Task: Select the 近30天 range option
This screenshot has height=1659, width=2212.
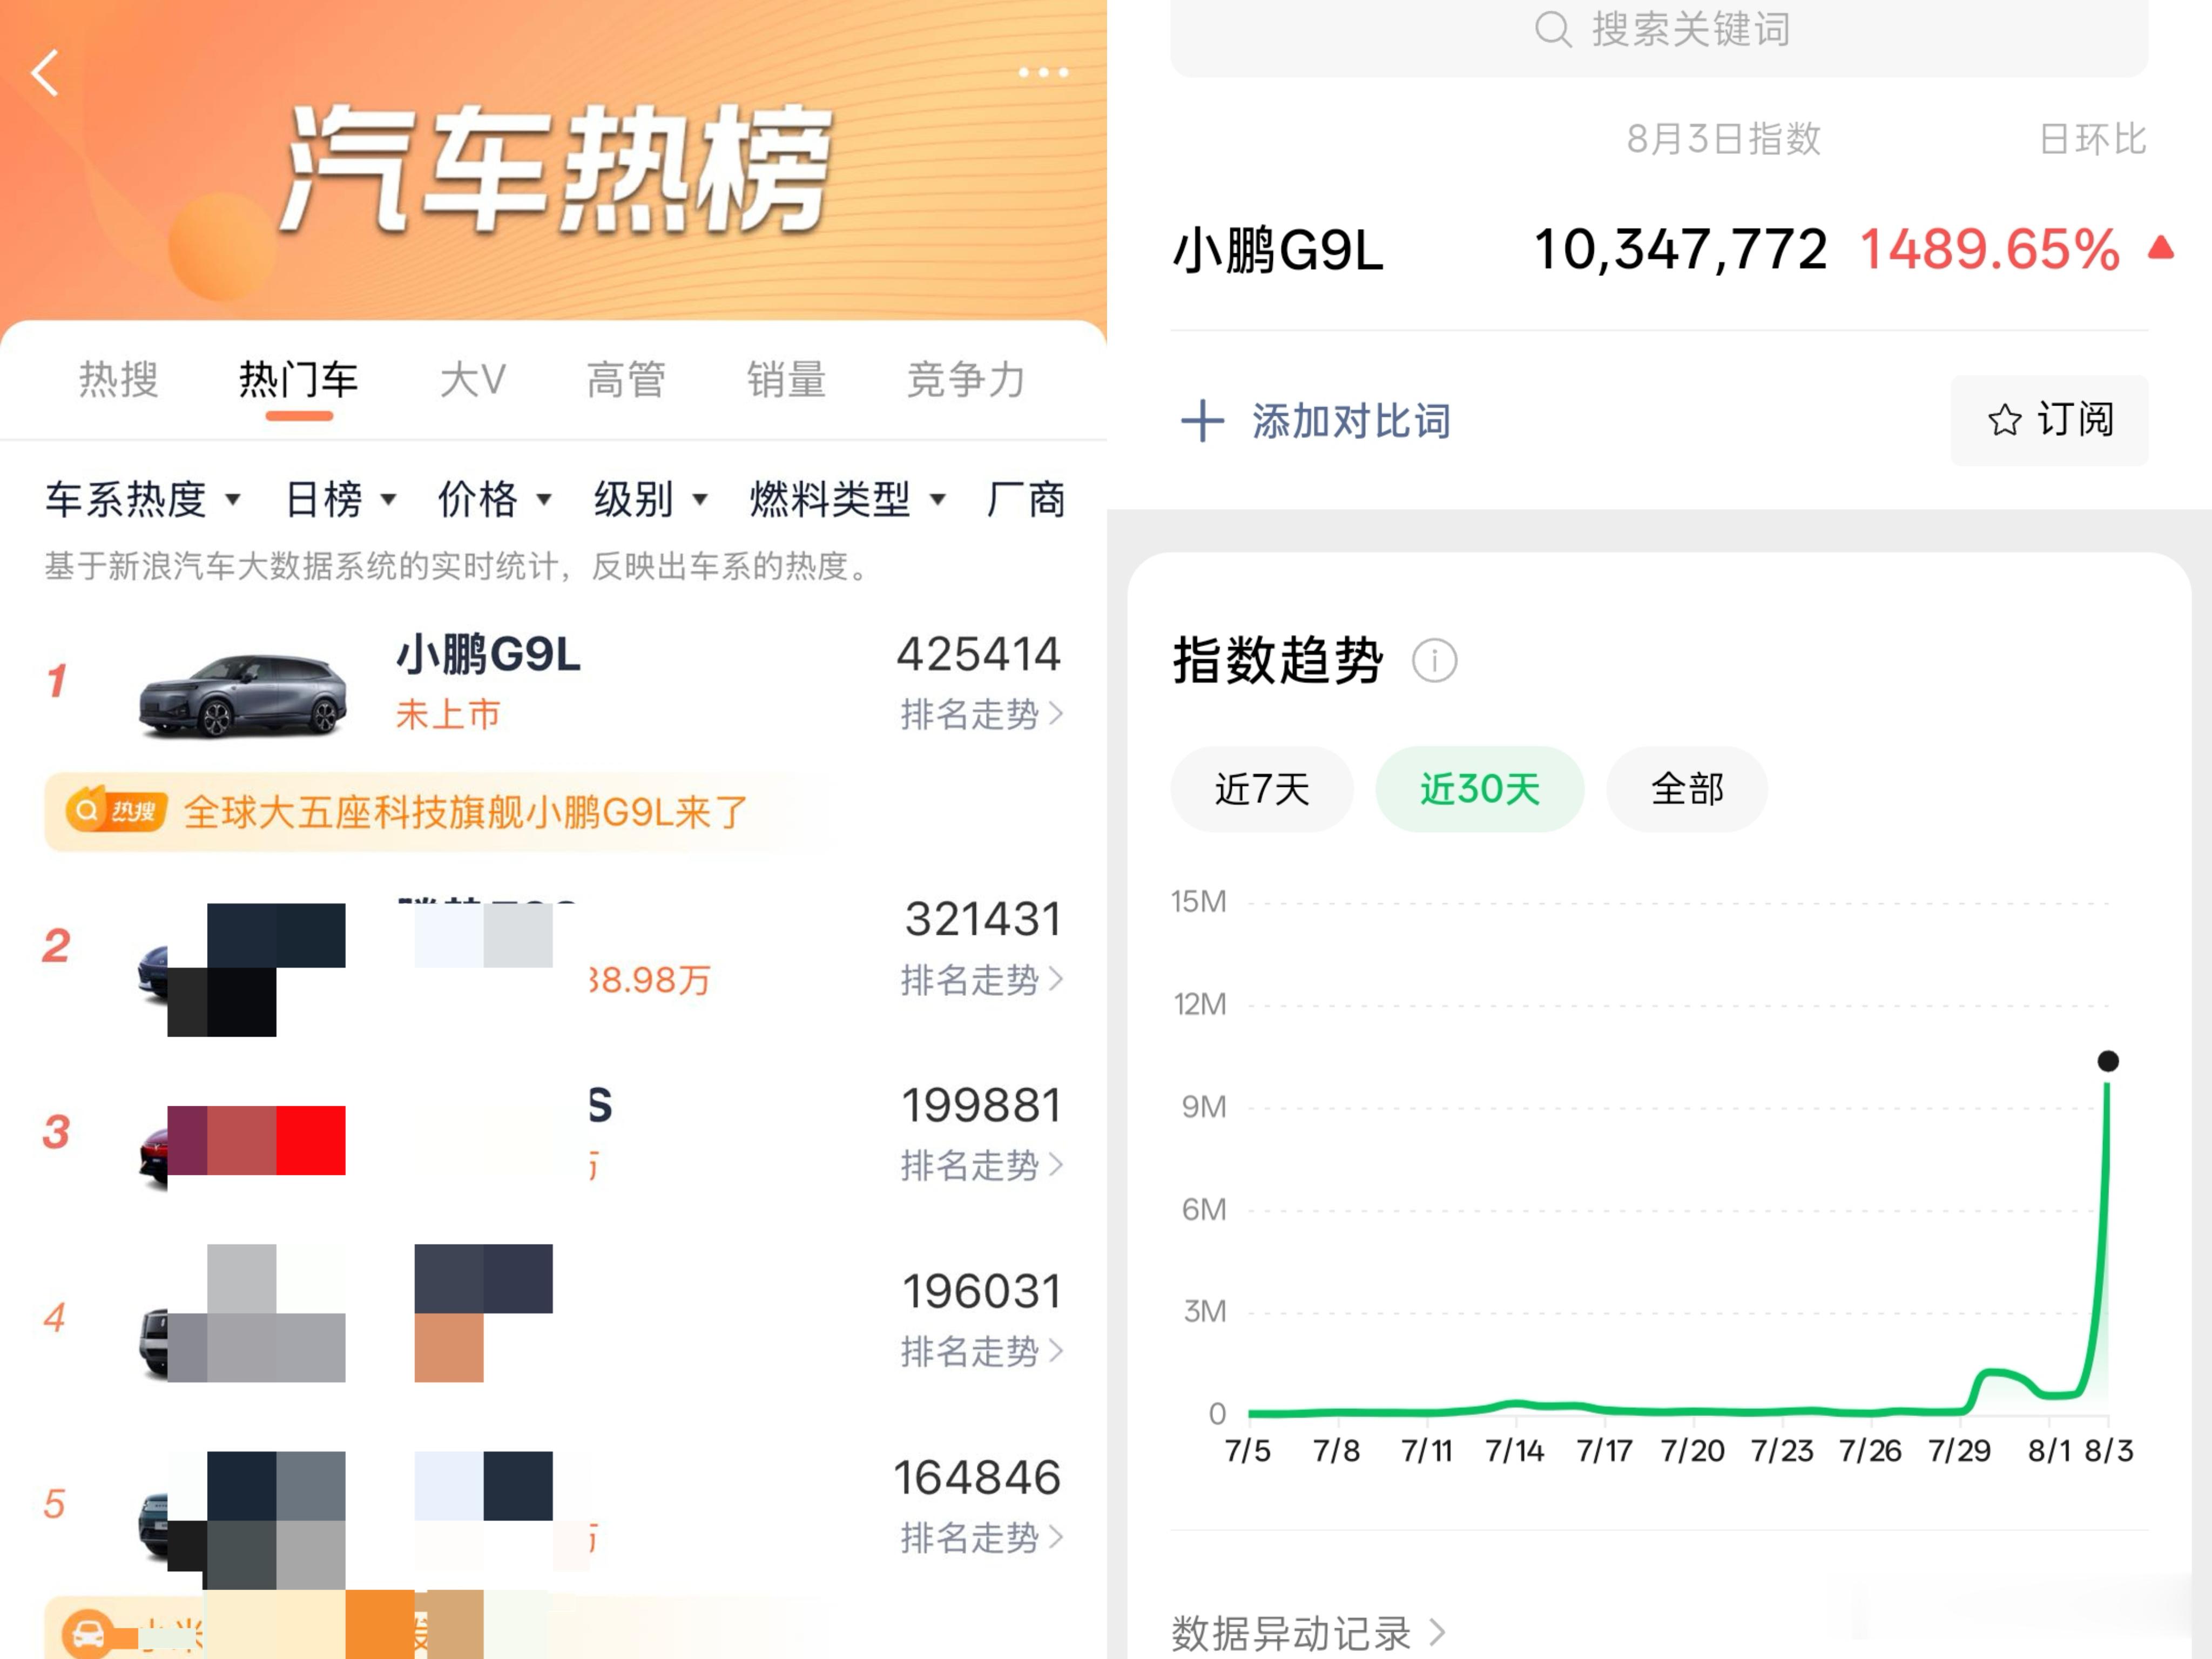Action: [1480, 789]
